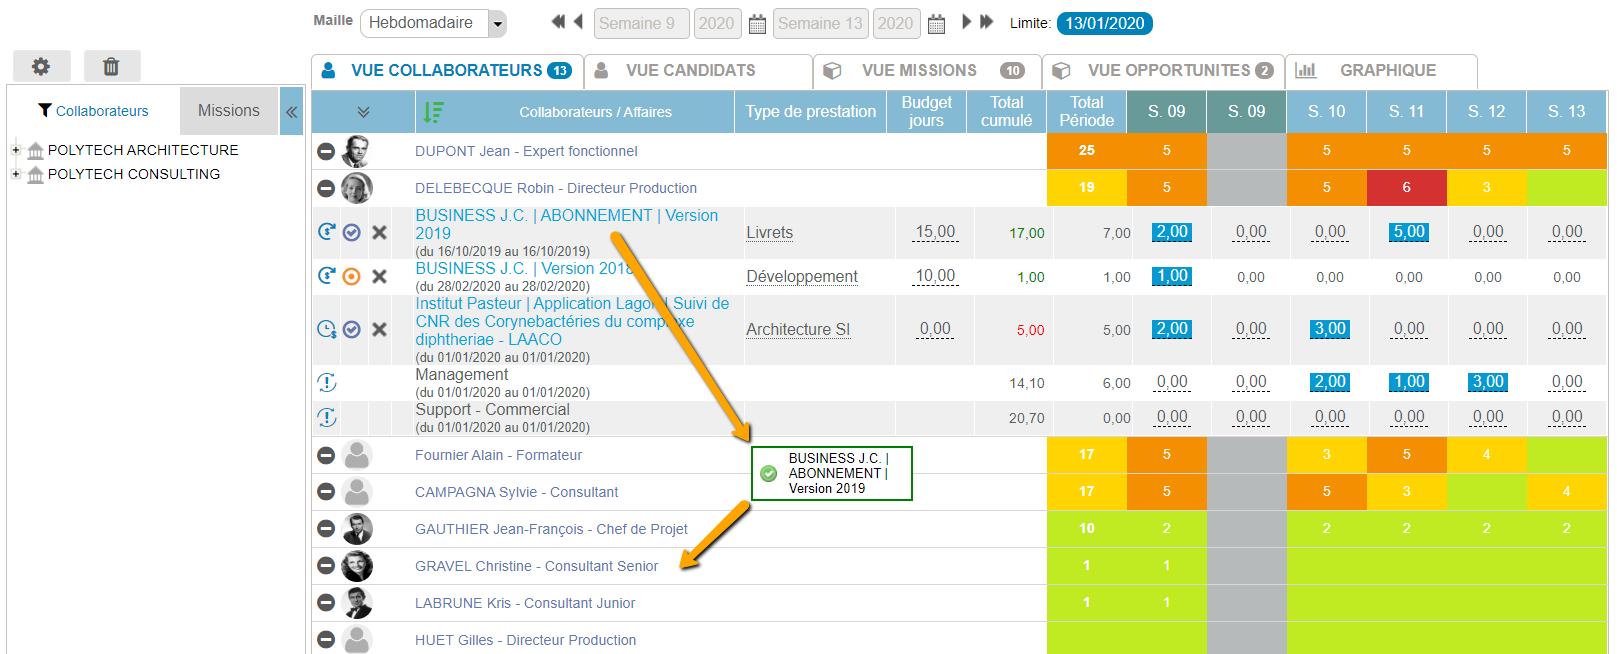Switch to the VUE MISSIONS tab
Screen dimensions: 1617x654
pos(918,71)
